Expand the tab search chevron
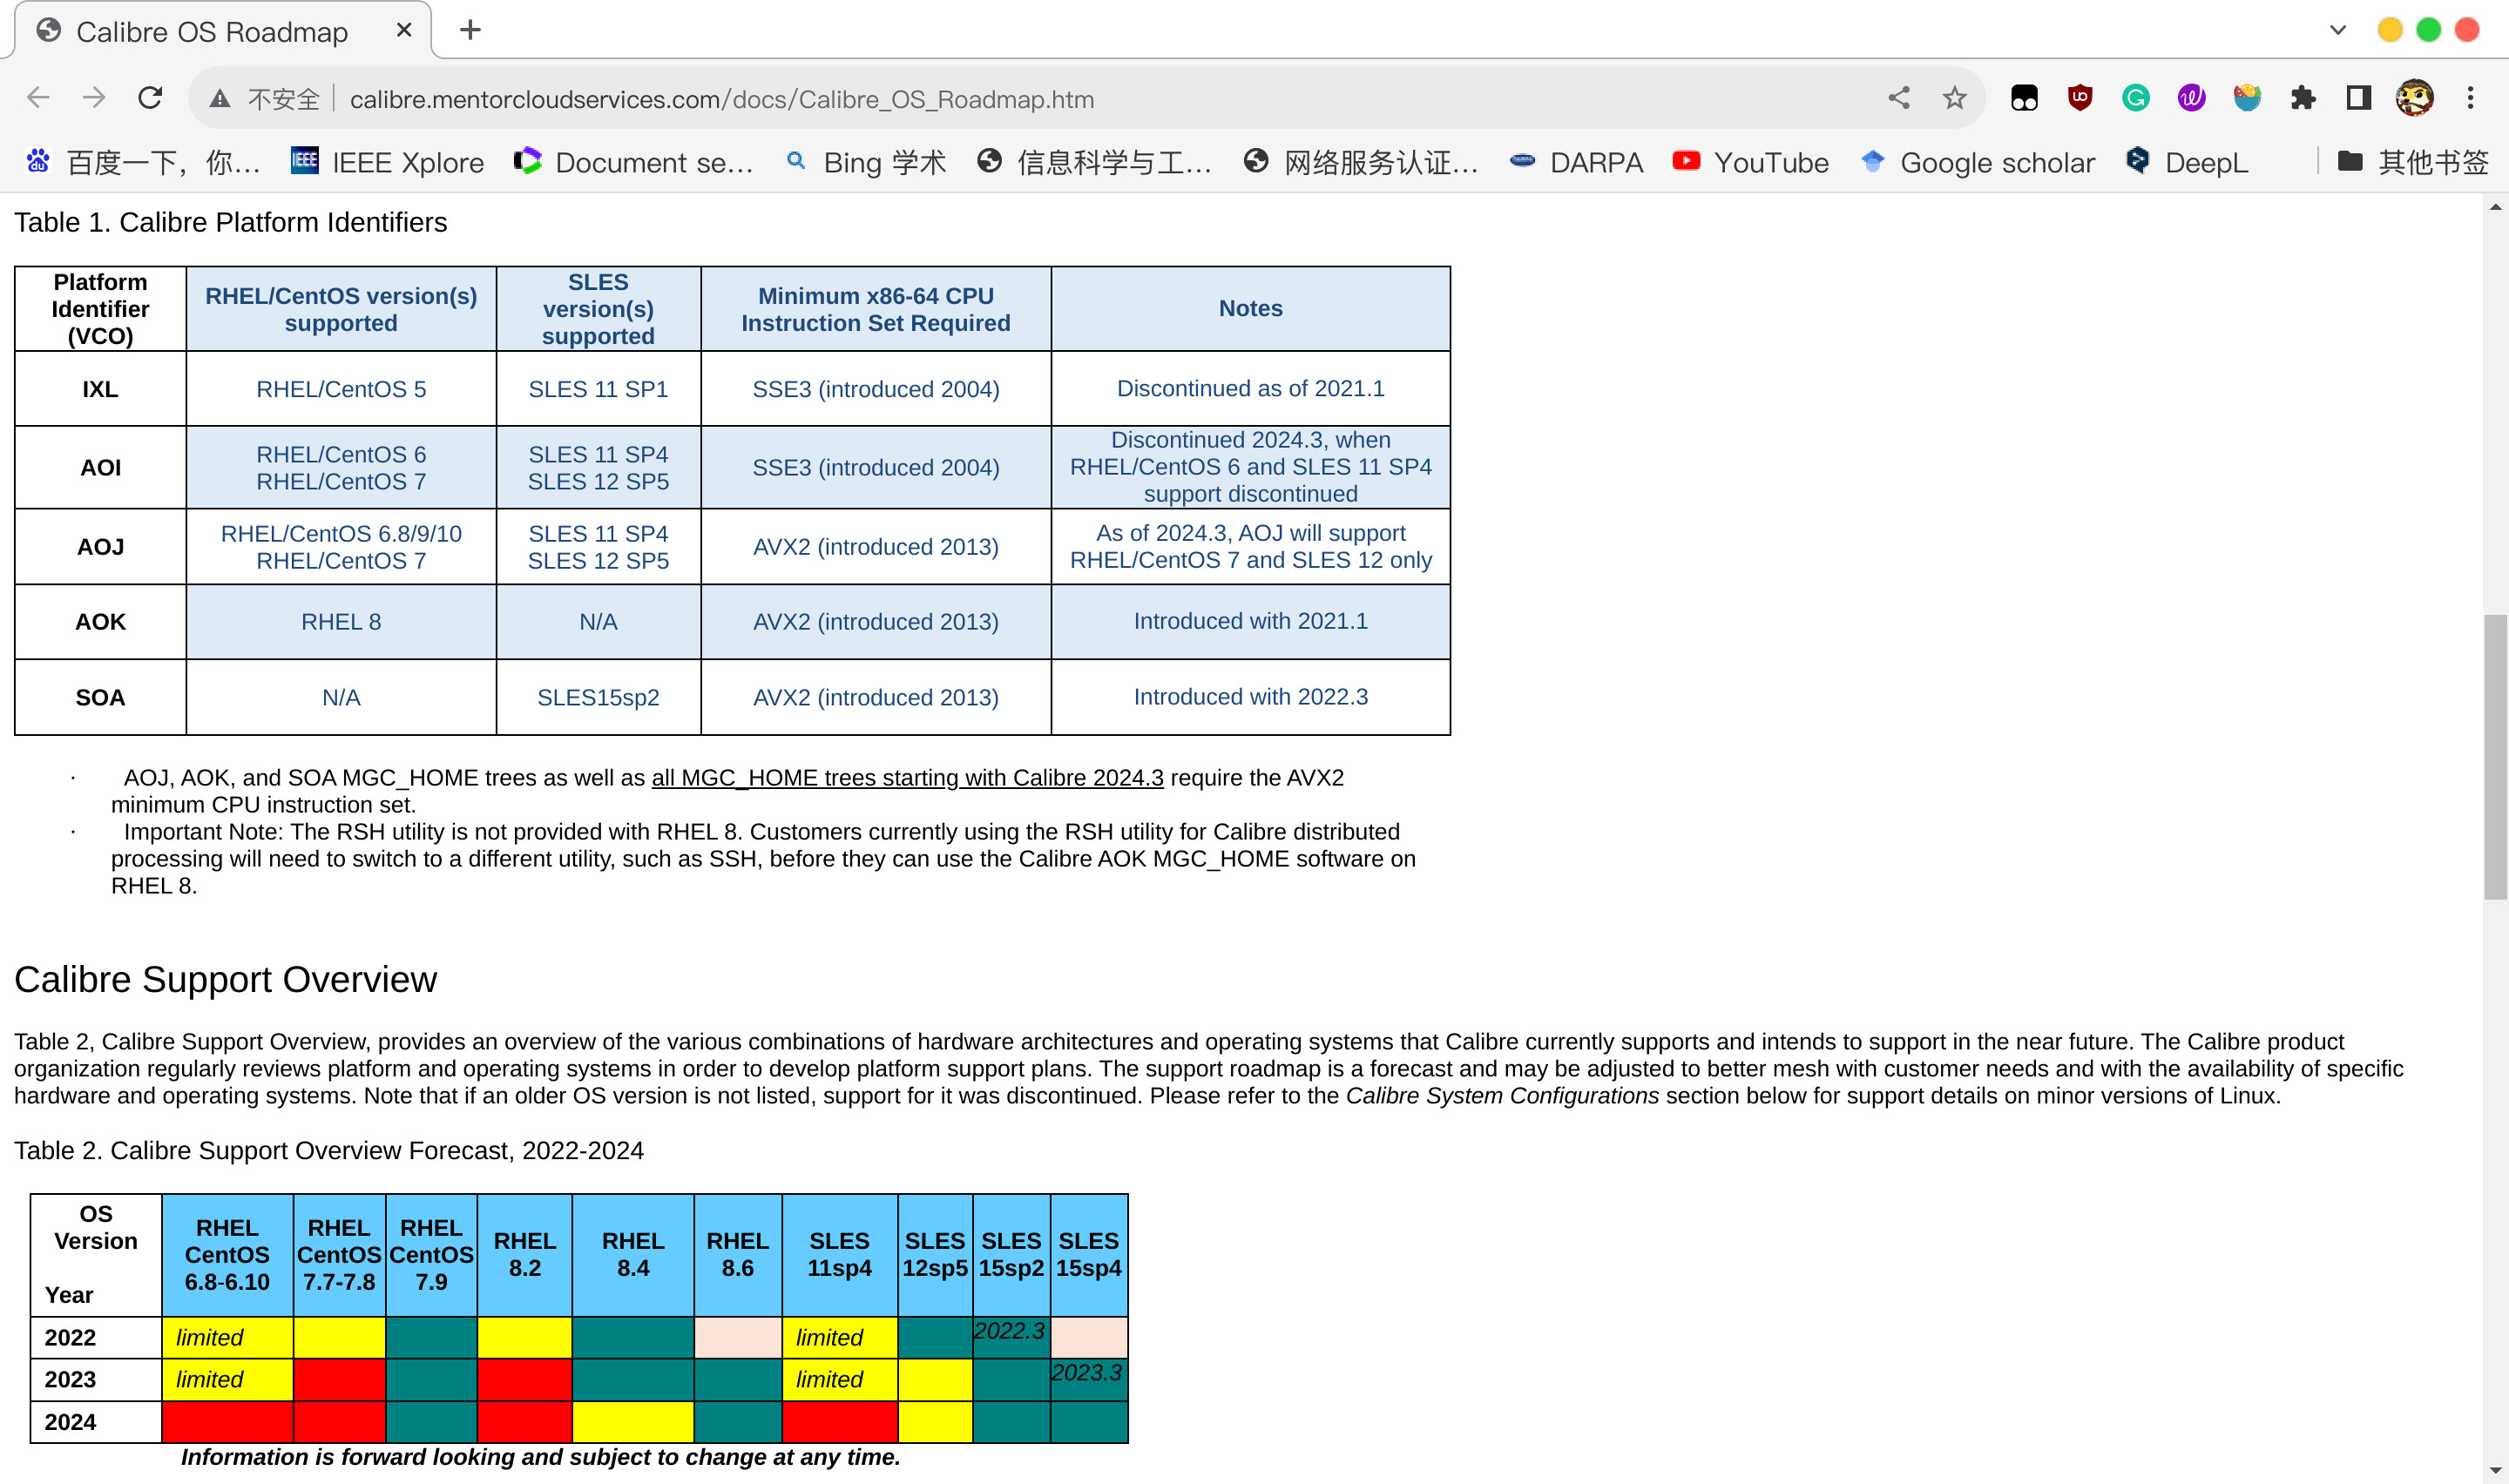The image size is (2509, 1484). point(2337,30)
